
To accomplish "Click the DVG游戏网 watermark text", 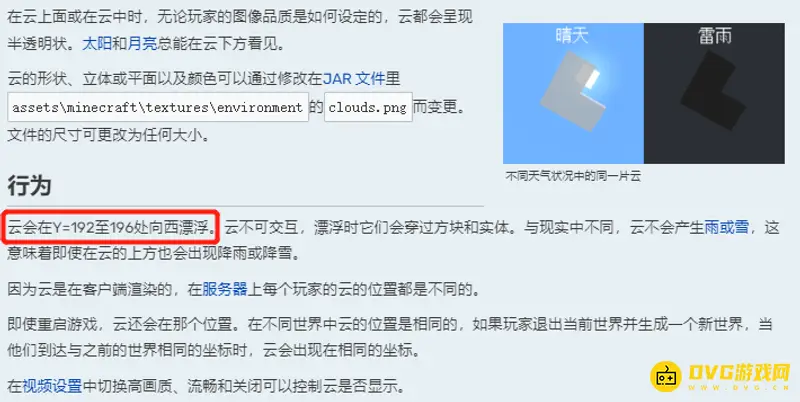I will [x=739, y=372].
